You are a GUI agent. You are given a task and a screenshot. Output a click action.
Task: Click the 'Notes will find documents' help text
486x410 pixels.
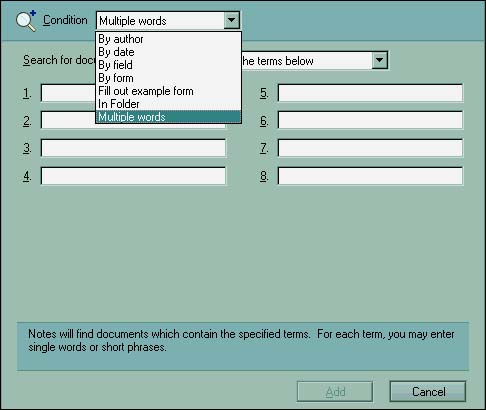coord(241,340)
